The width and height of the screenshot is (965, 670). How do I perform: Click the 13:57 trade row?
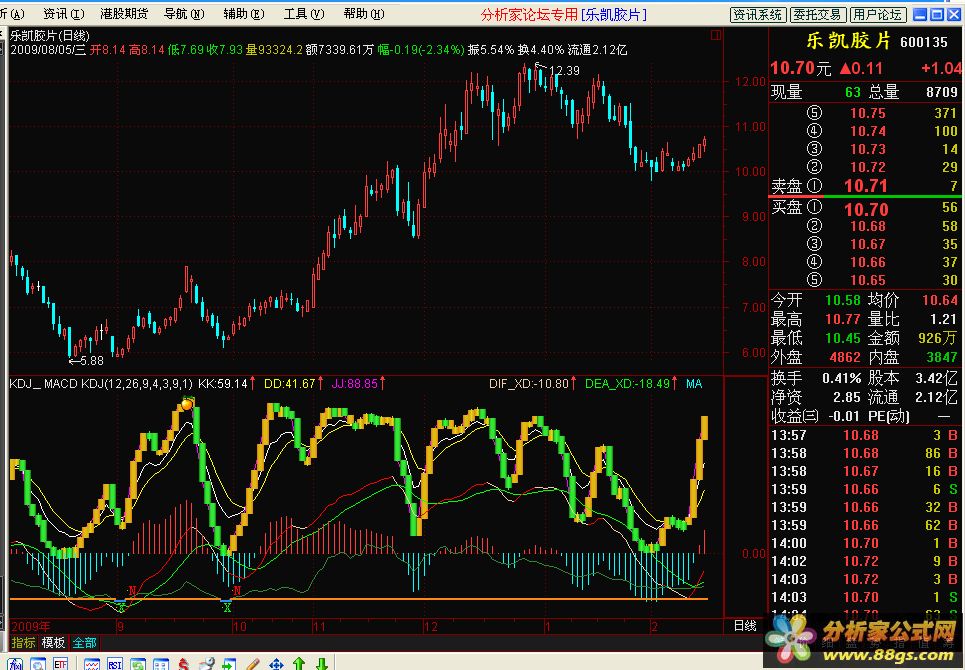coord(865,436)
